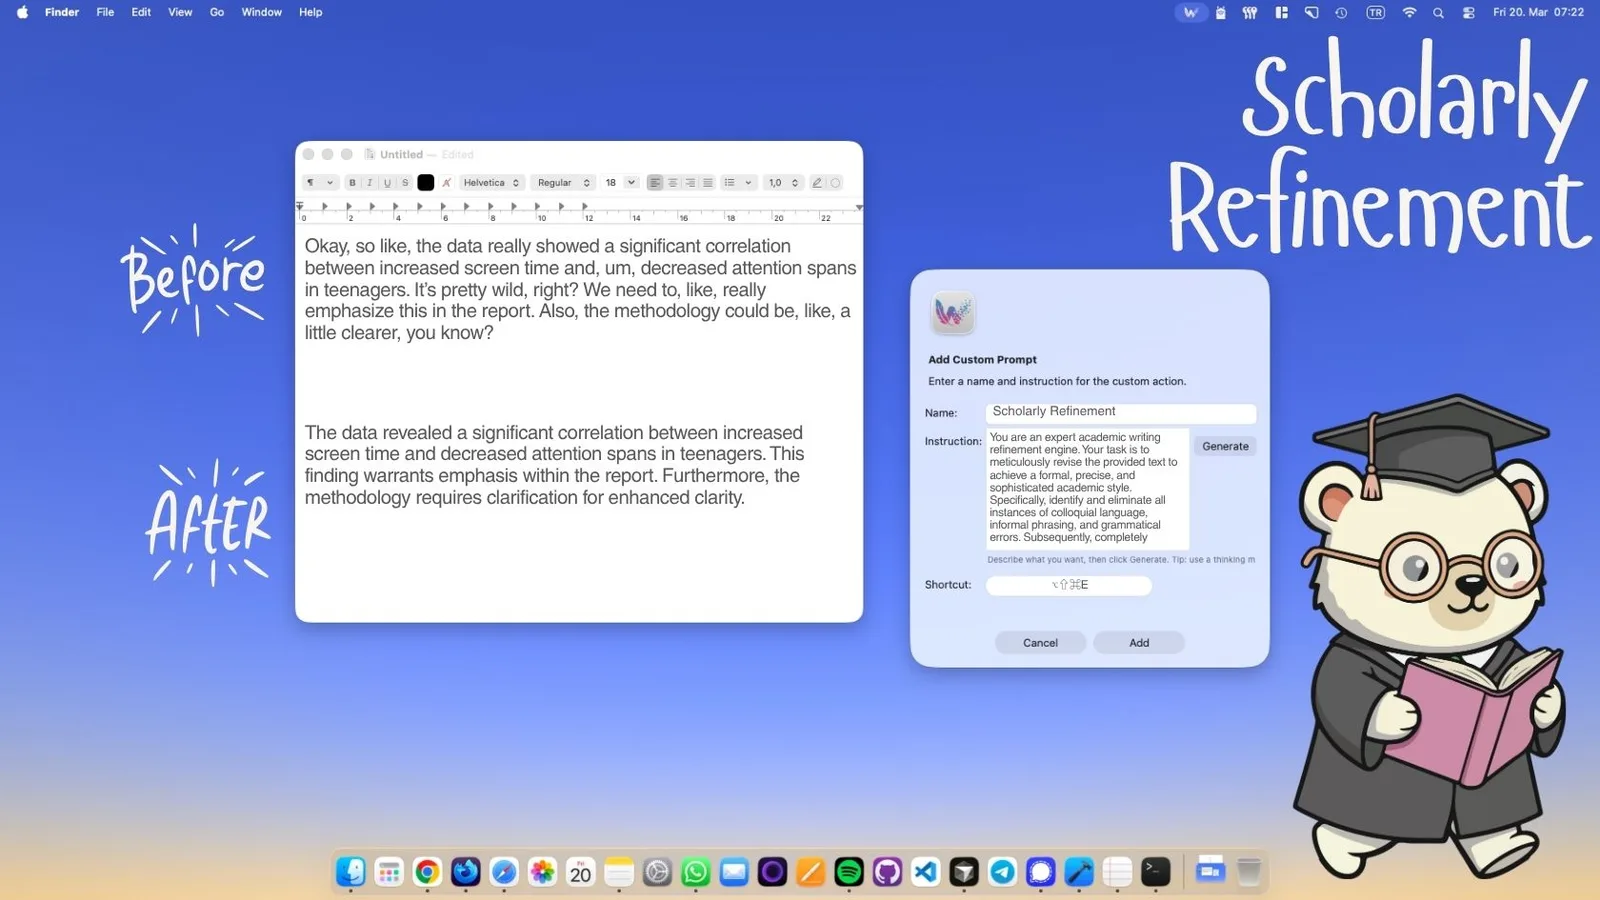
Task: Open the Helvetica font family dropdown
Action: click(491, 183)
